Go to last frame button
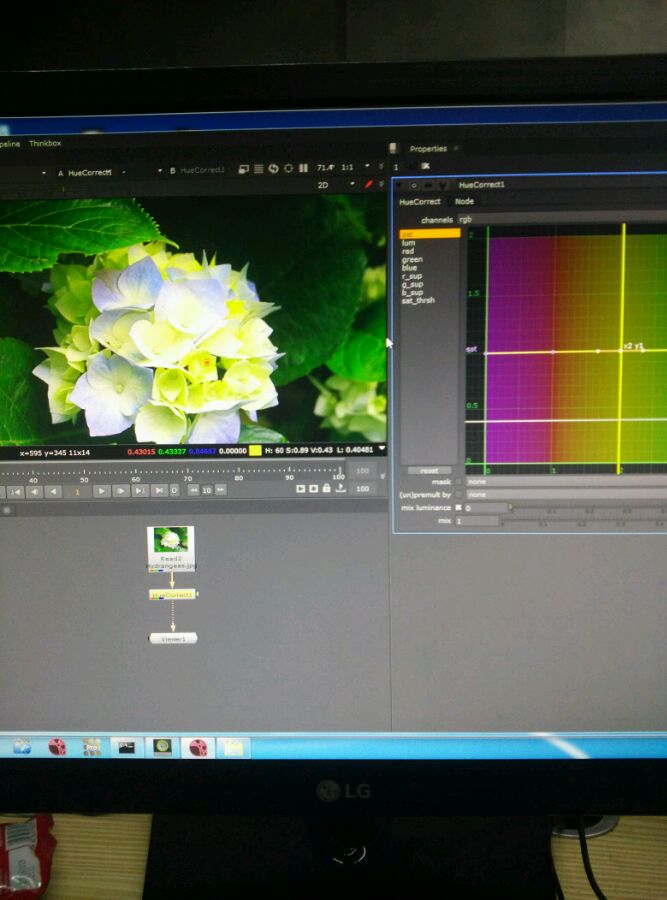The height and width of the screenshot is (900, 667). point(159,491)
